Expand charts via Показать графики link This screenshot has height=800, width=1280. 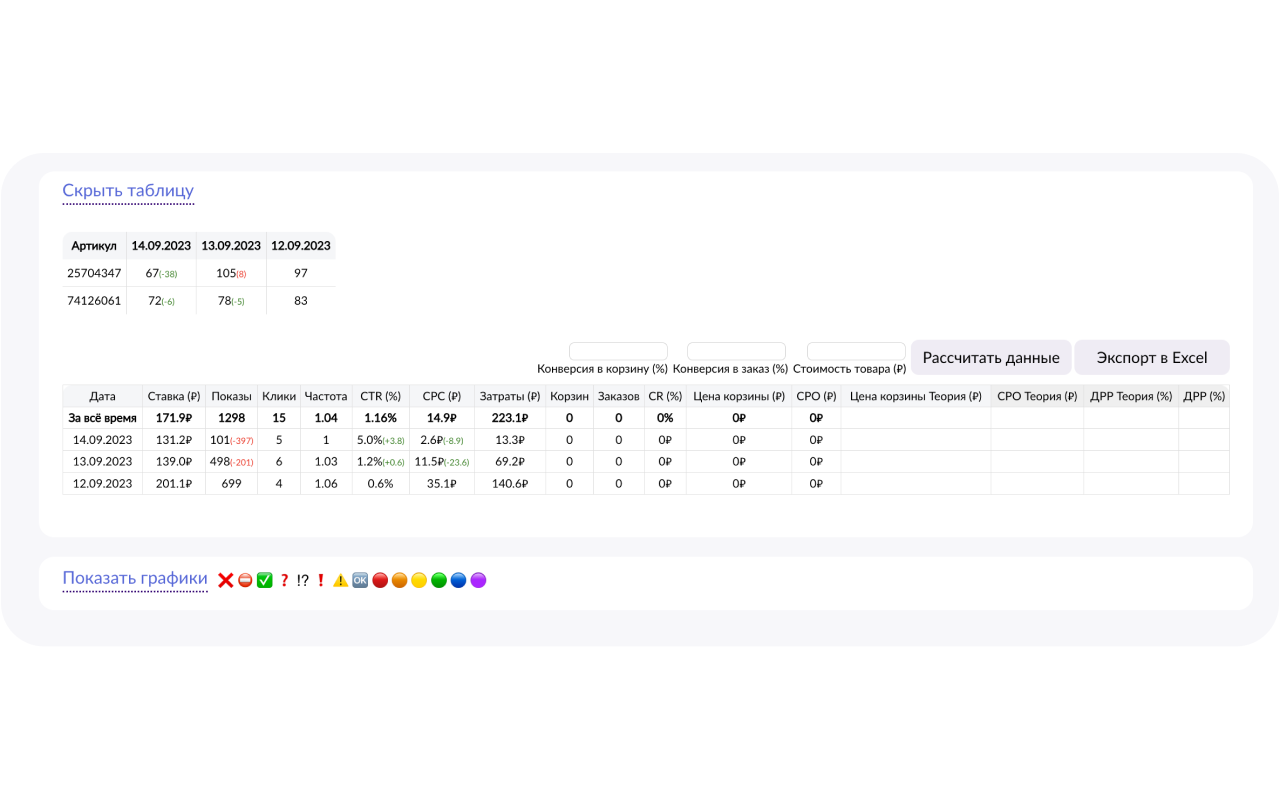(x=135, y=579)
